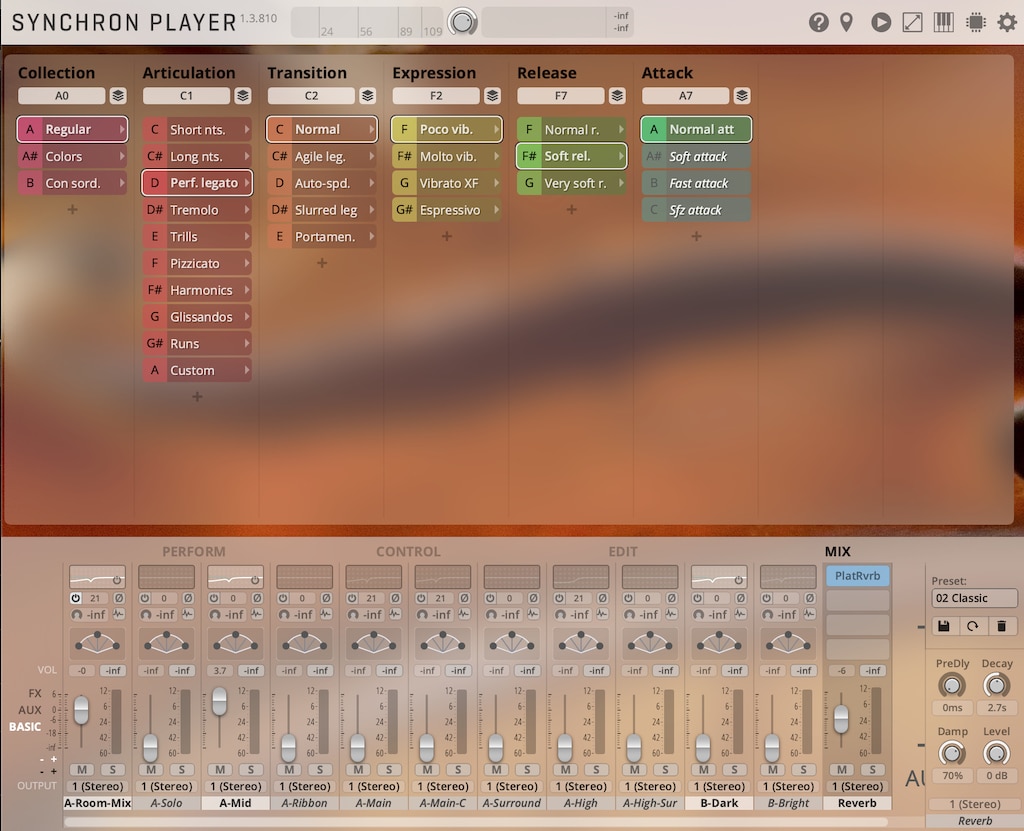Expand the Poco vib. expression arrow
This screenshot has height=831, width=1024.
coord(496,129)
